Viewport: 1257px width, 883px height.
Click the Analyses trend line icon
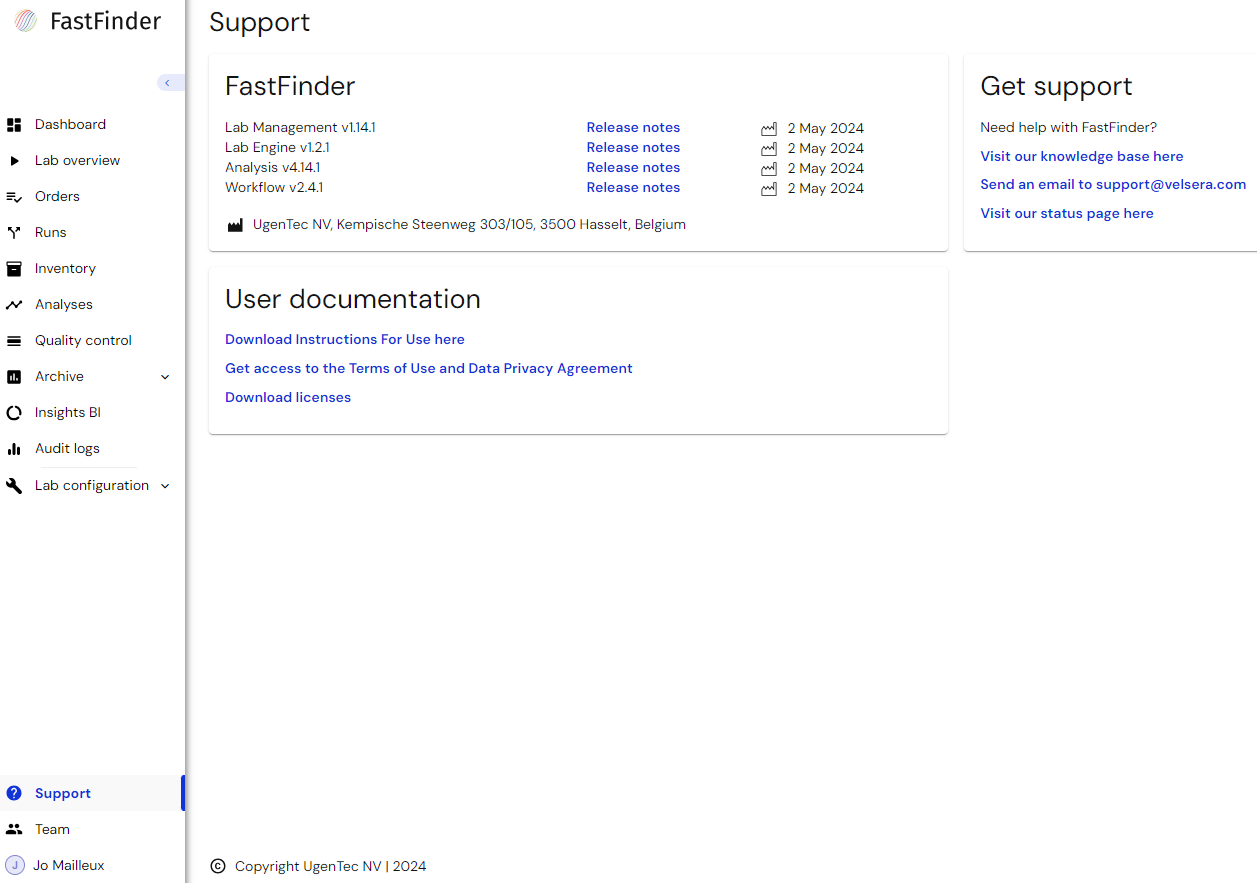point(14,305)
